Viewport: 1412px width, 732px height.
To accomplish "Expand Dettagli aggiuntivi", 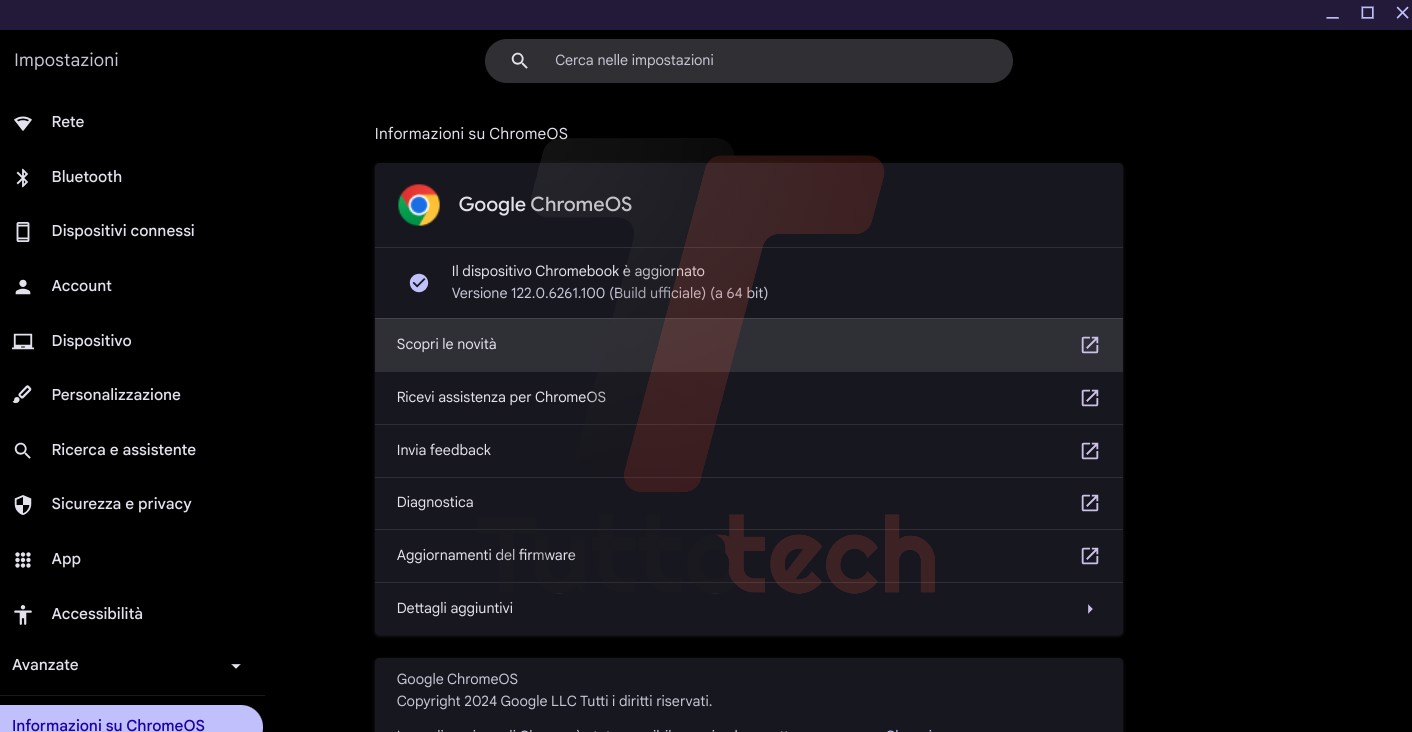I will tap(748, 608).
